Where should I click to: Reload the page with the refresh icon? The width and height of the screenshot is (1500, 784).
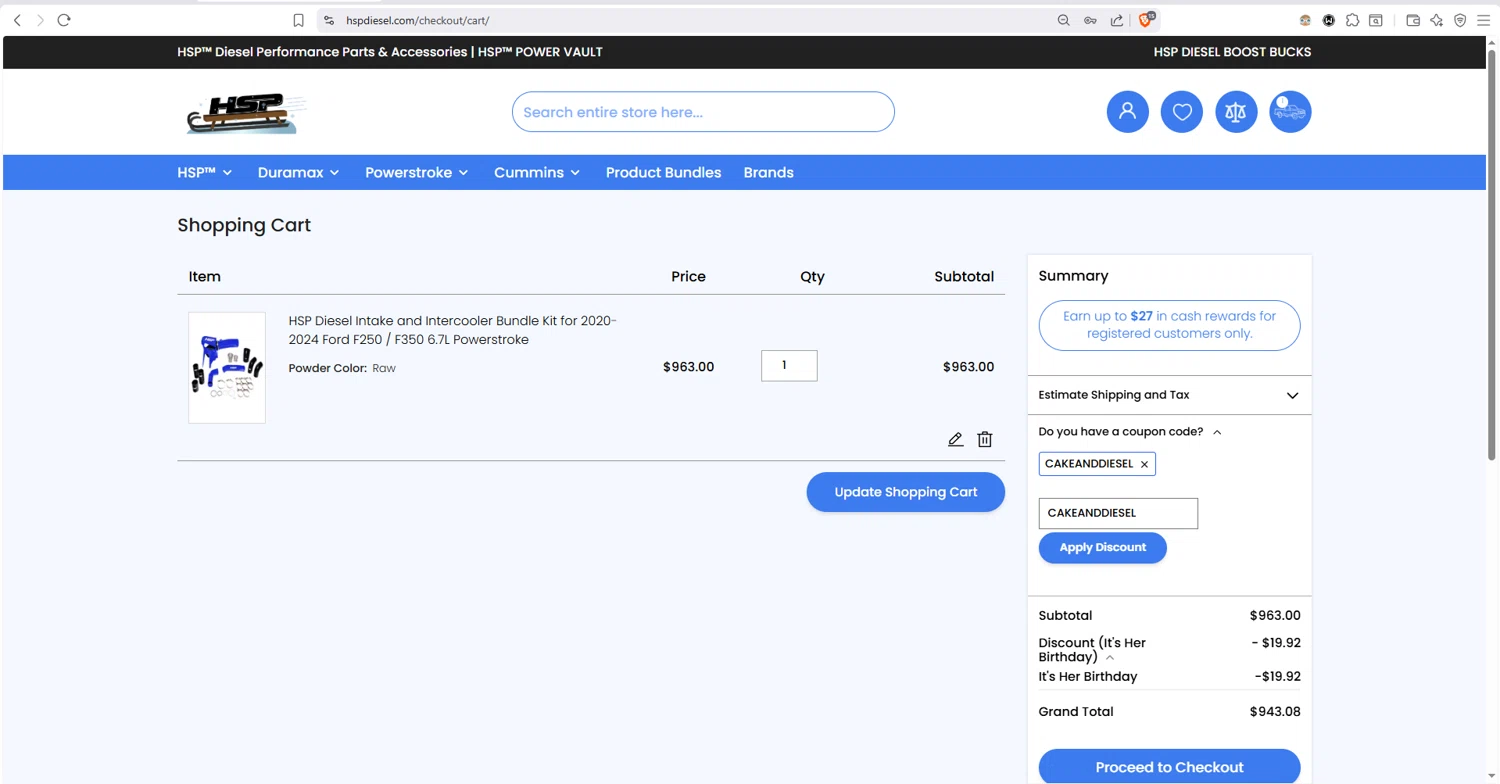pyautogui.click(x=64, y=20)
